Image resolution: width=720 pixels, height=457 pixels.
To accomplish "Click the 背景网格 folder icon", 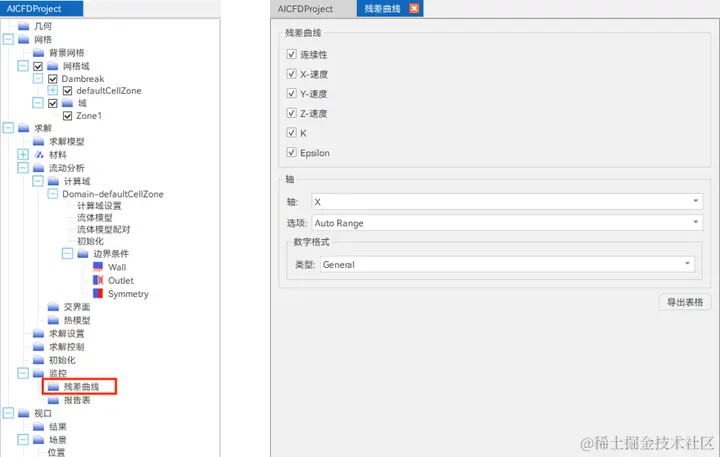I will point(39,52).
